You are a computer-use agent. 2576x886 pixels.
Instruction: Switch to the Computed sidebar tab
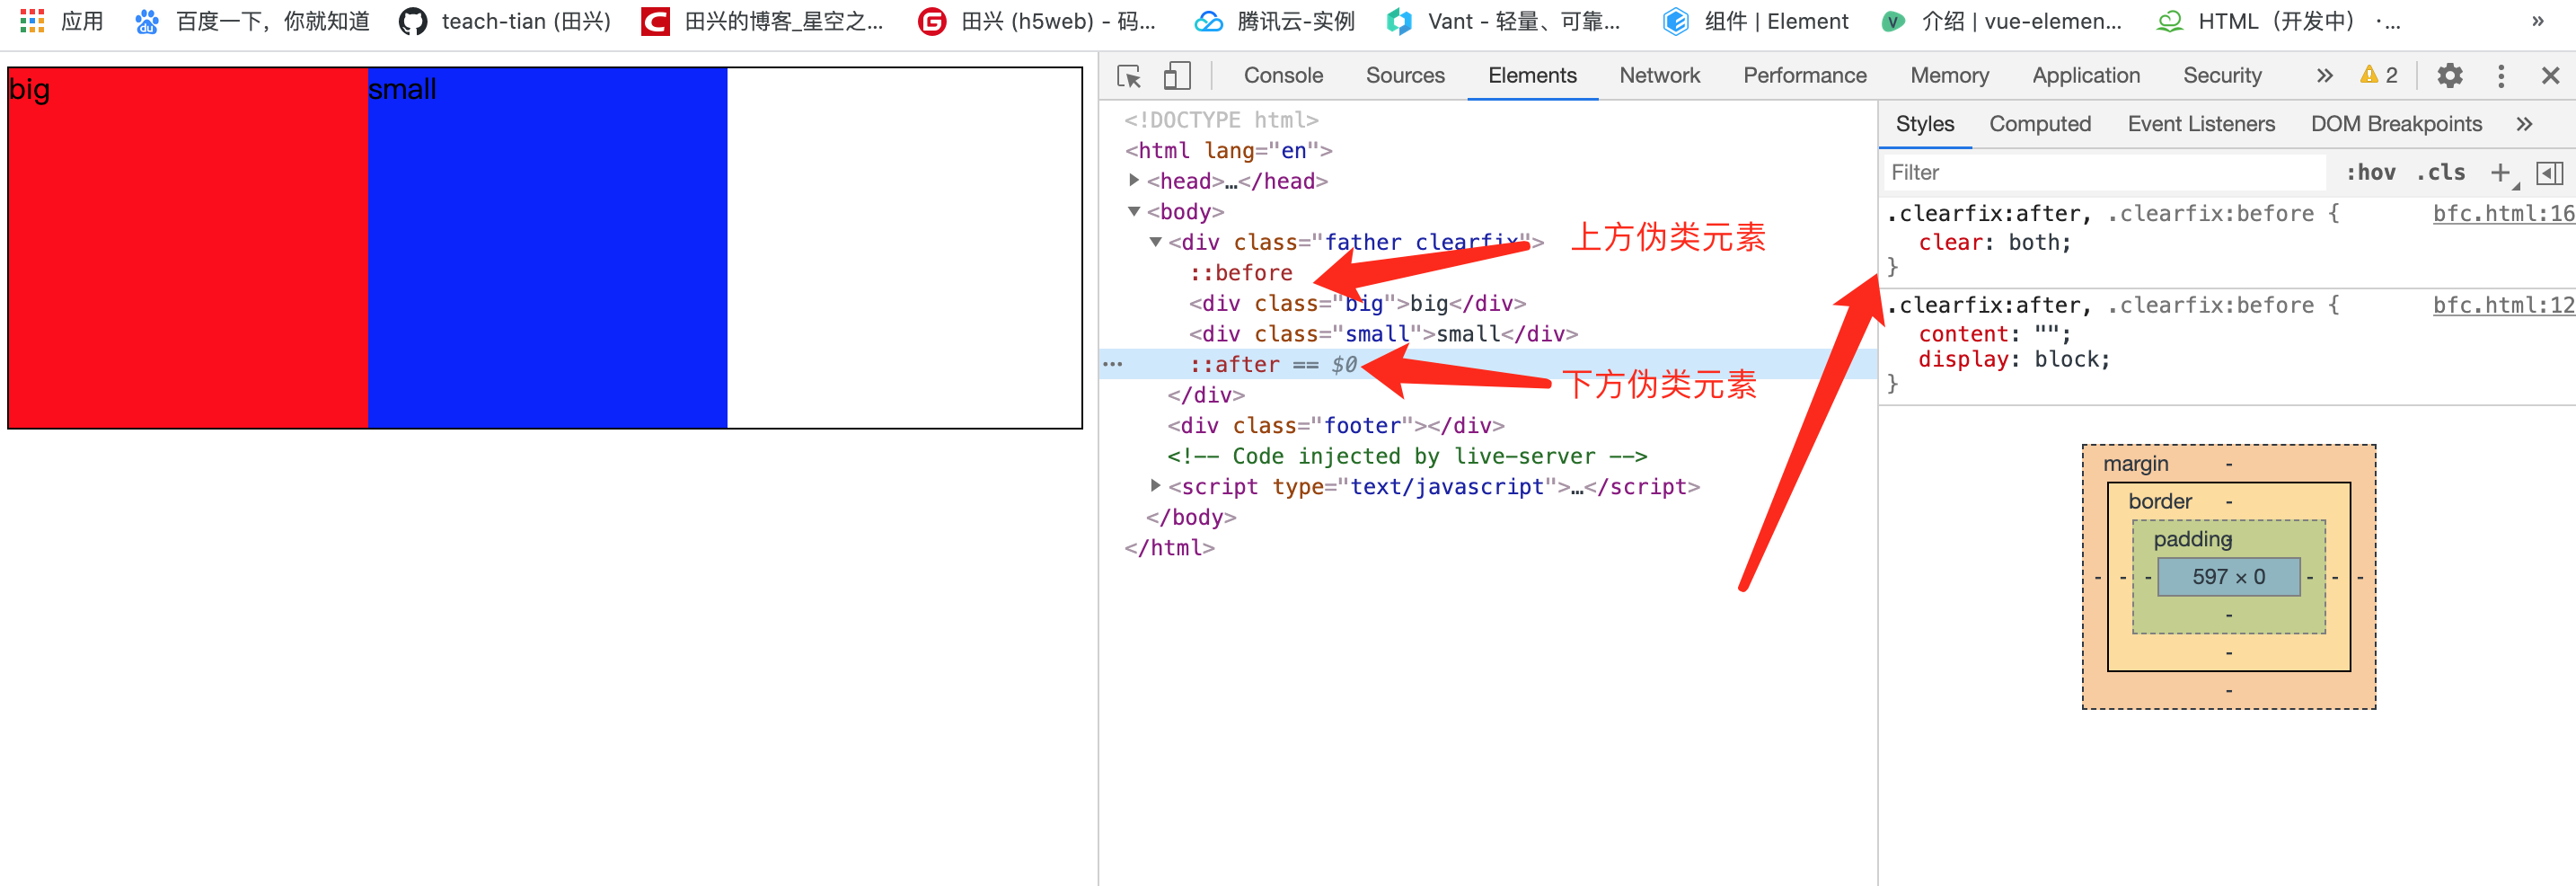2040,124
